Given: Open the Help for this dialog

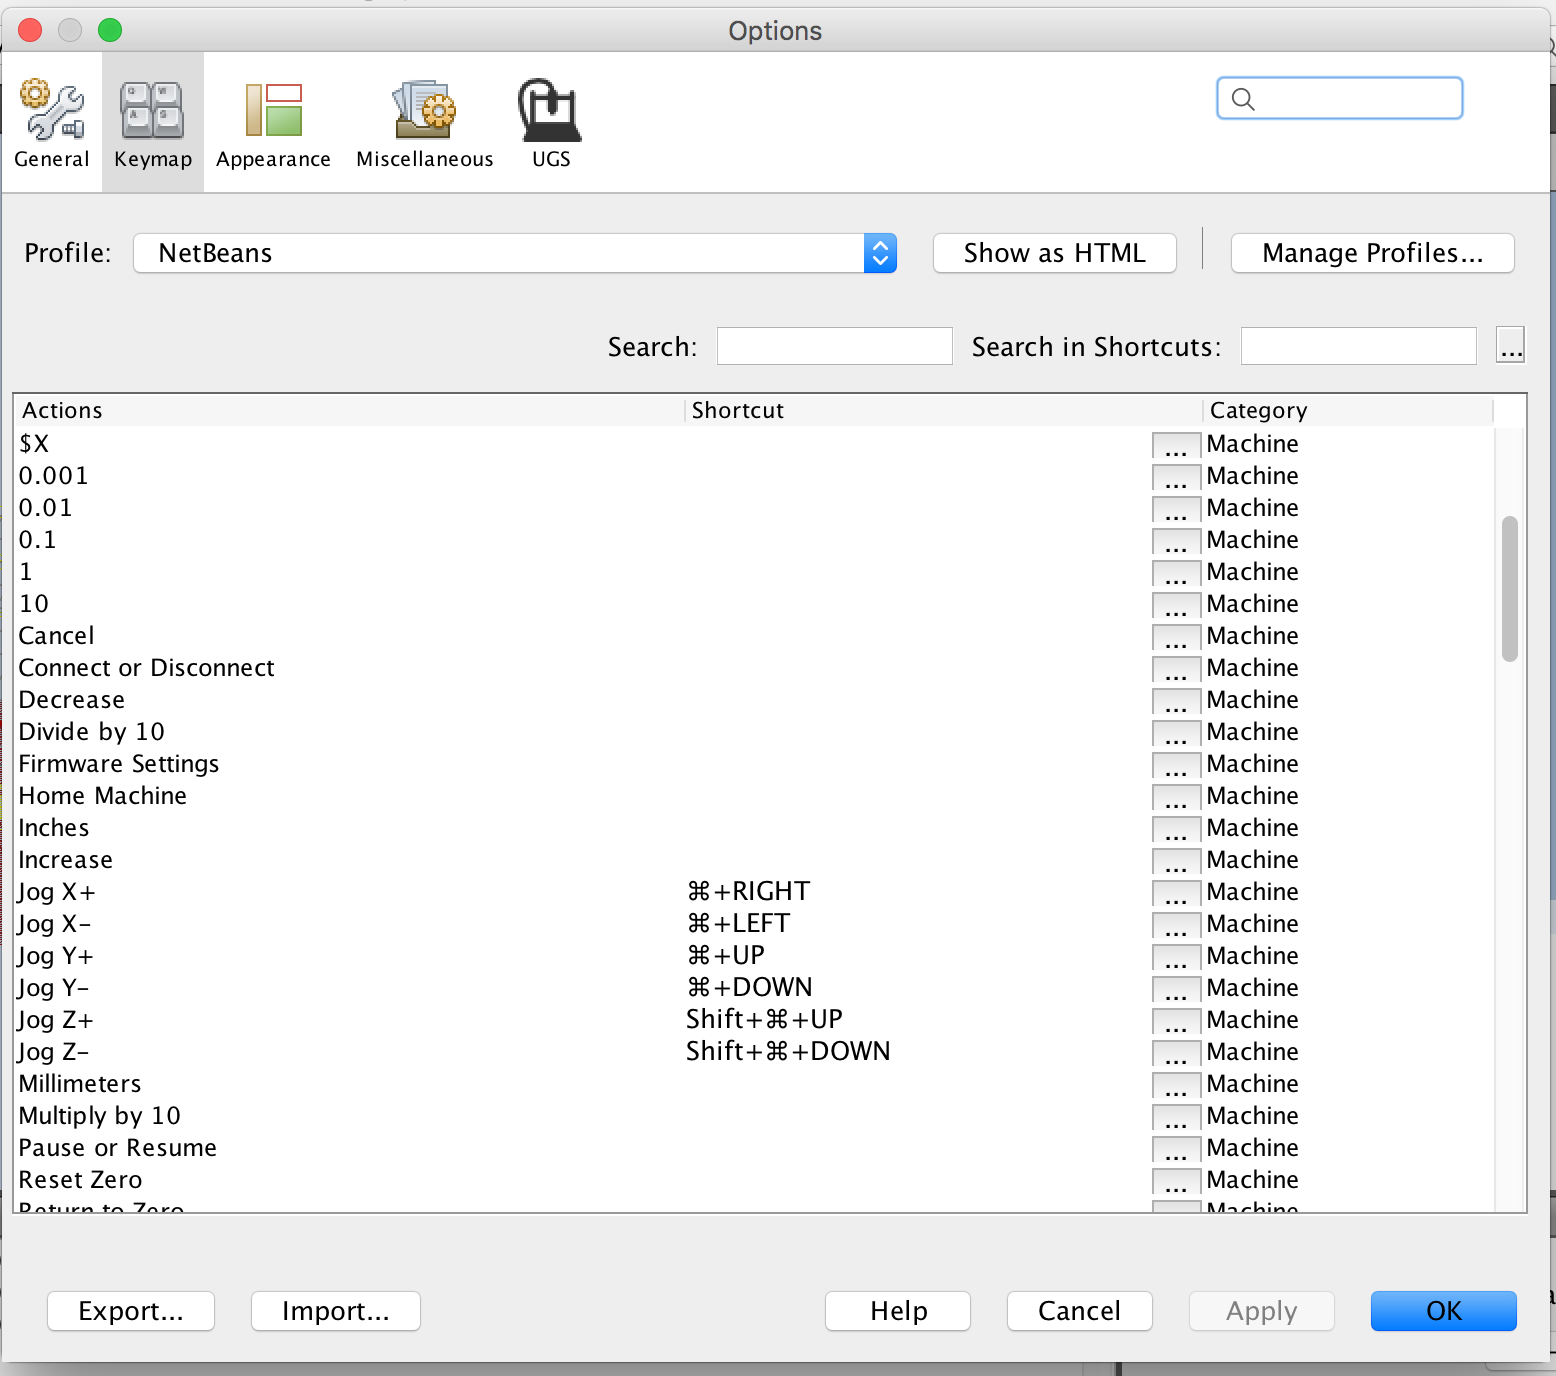Looking at the screenshot, I should tap(897, 1311).
